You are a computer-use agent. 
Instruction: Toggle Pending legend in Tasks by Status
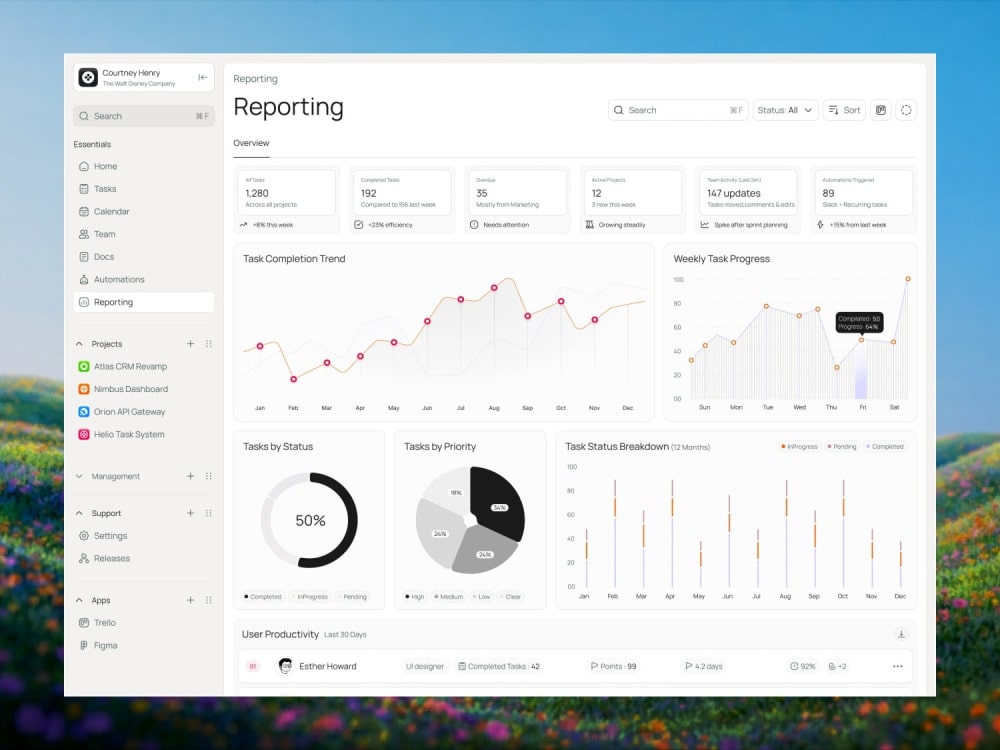[x=353, y=597]
